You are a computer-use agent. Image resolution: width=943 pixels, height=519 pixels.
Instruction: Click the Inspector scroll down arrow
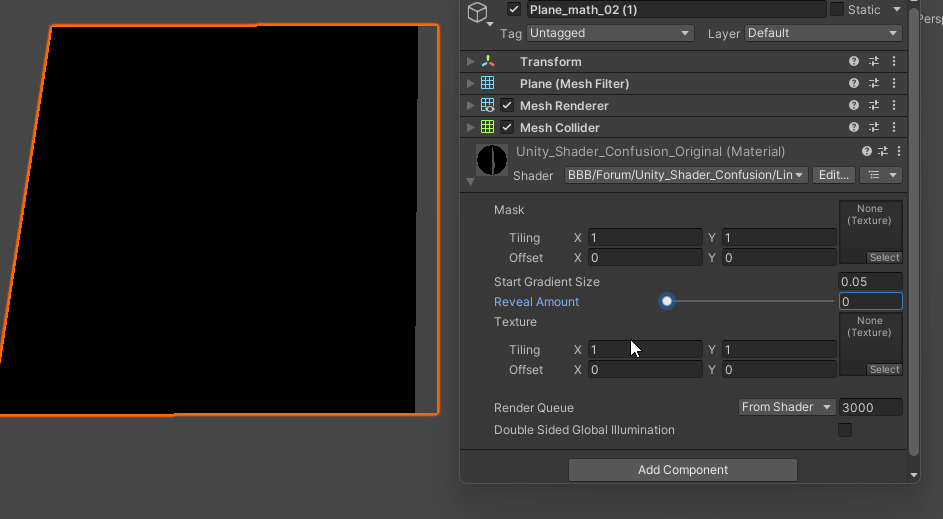click(914, 475)
